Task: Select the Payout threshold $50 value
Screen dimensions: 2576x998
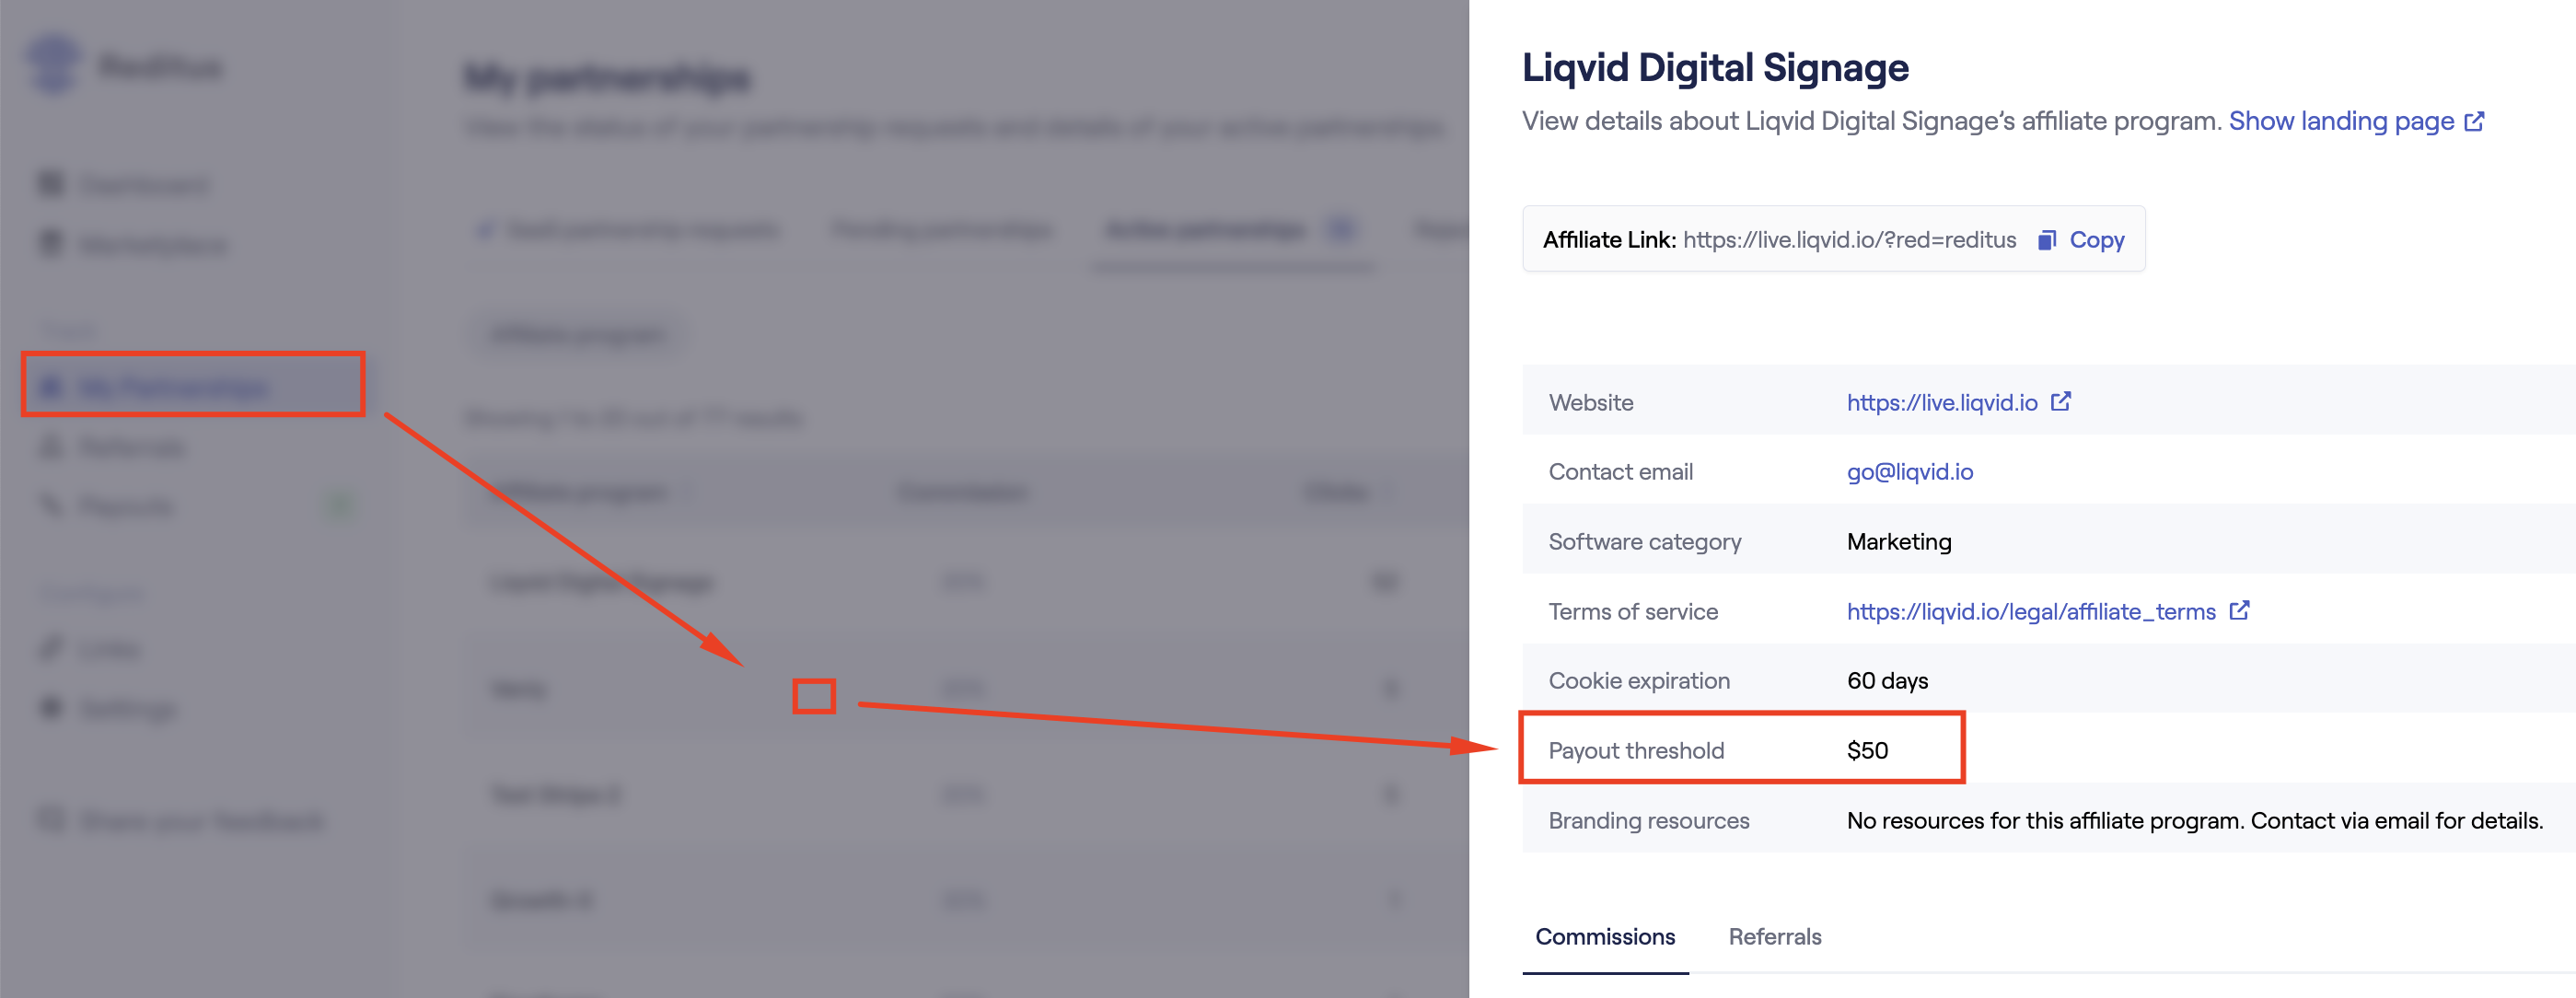Action: [1866, 750]
